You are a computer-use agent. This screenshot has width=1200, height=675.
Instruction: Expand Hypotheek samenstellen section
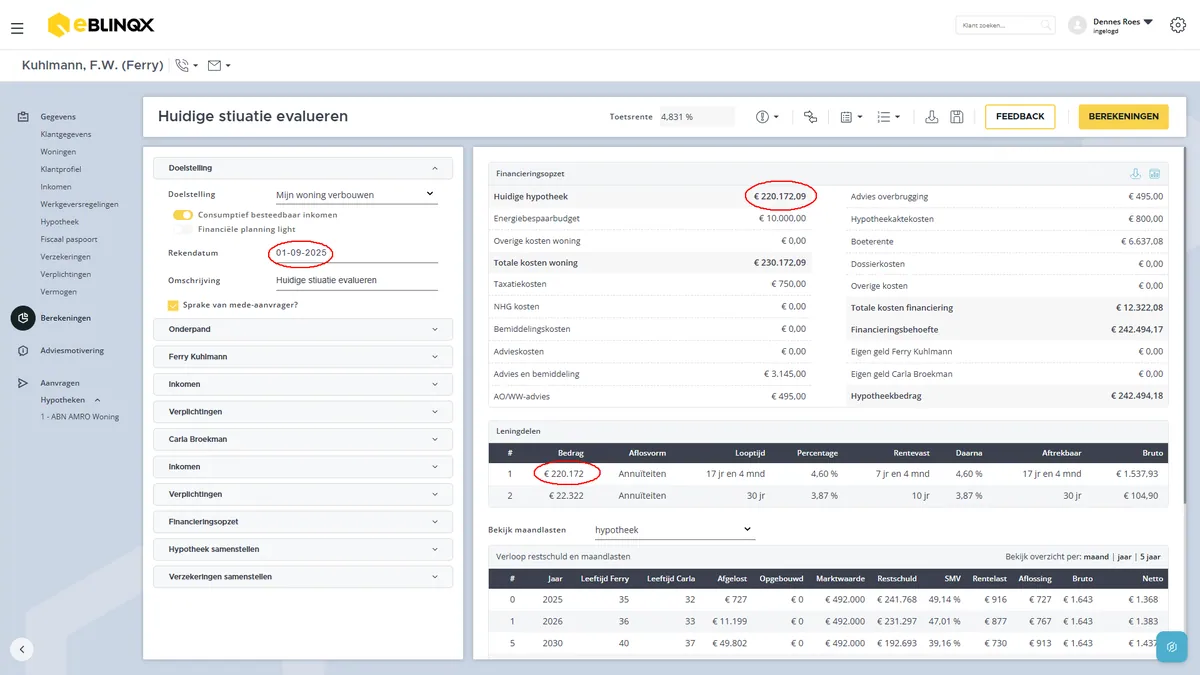pyautogui.click(x=303, y=549)
